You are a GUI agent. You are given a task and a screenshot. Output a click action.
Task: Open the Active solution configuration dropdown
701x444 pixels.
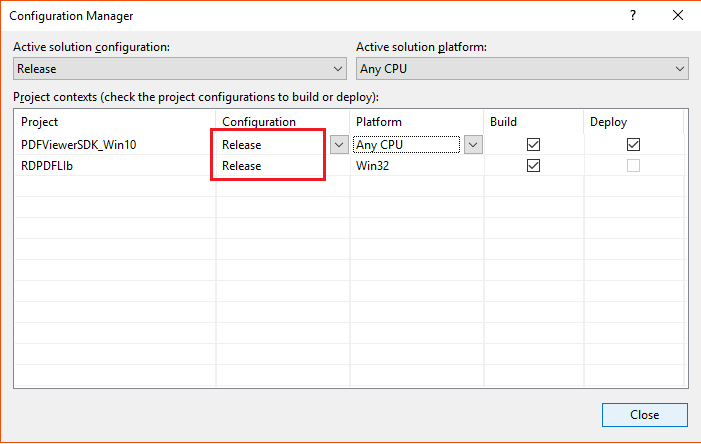click(x=181, y=69)
